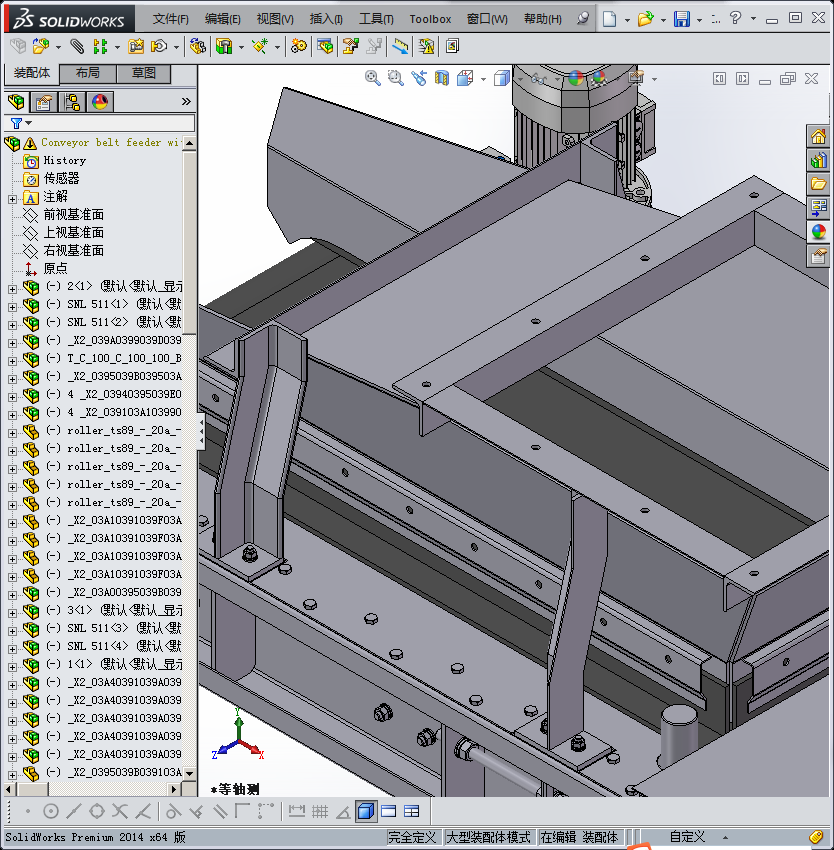The image size is (834, 850).
Task: Switch to the 布局 tab
Action: (87, 74)
